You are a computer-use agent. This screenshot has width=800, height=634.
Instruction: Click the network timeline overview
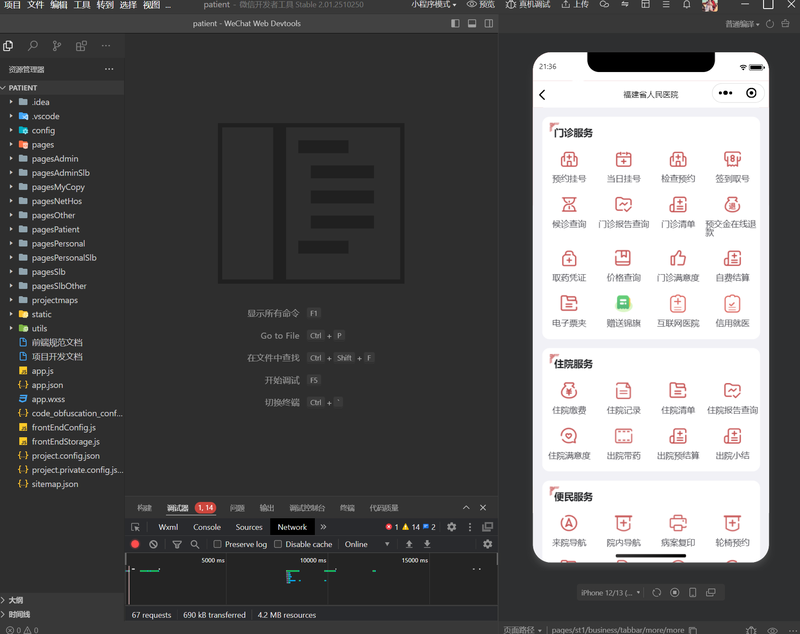pos(311,579)
